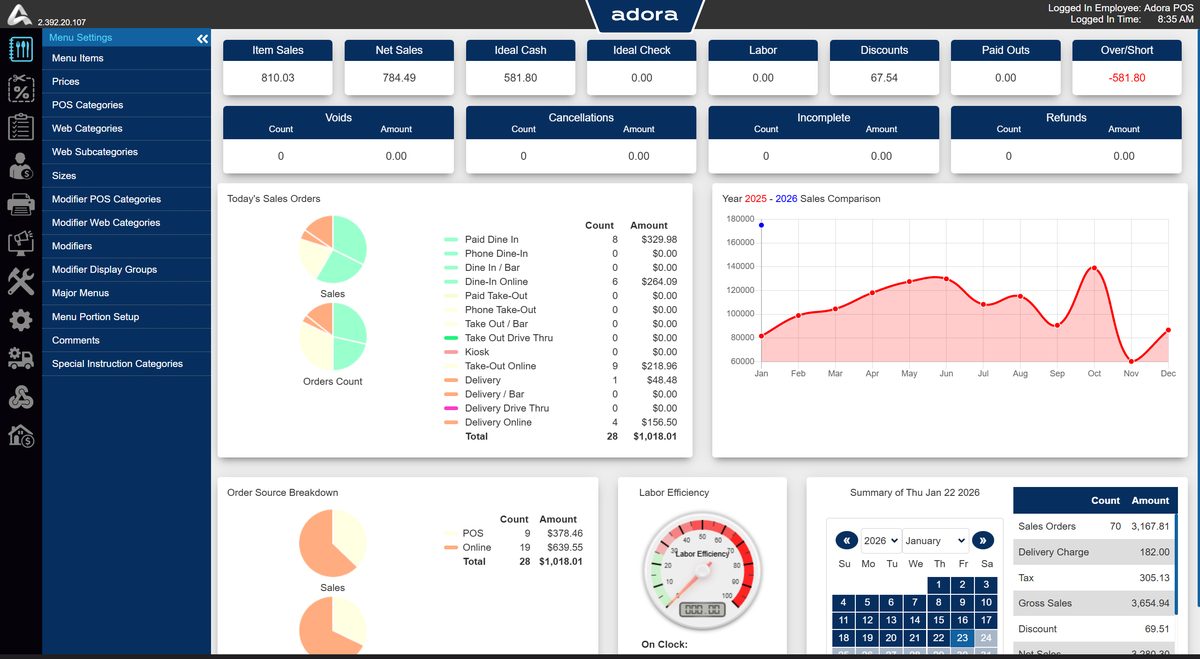Screen dimensions: 1200x659
Task: Open the employee with dollar coin icon
Action: (21, 166)
